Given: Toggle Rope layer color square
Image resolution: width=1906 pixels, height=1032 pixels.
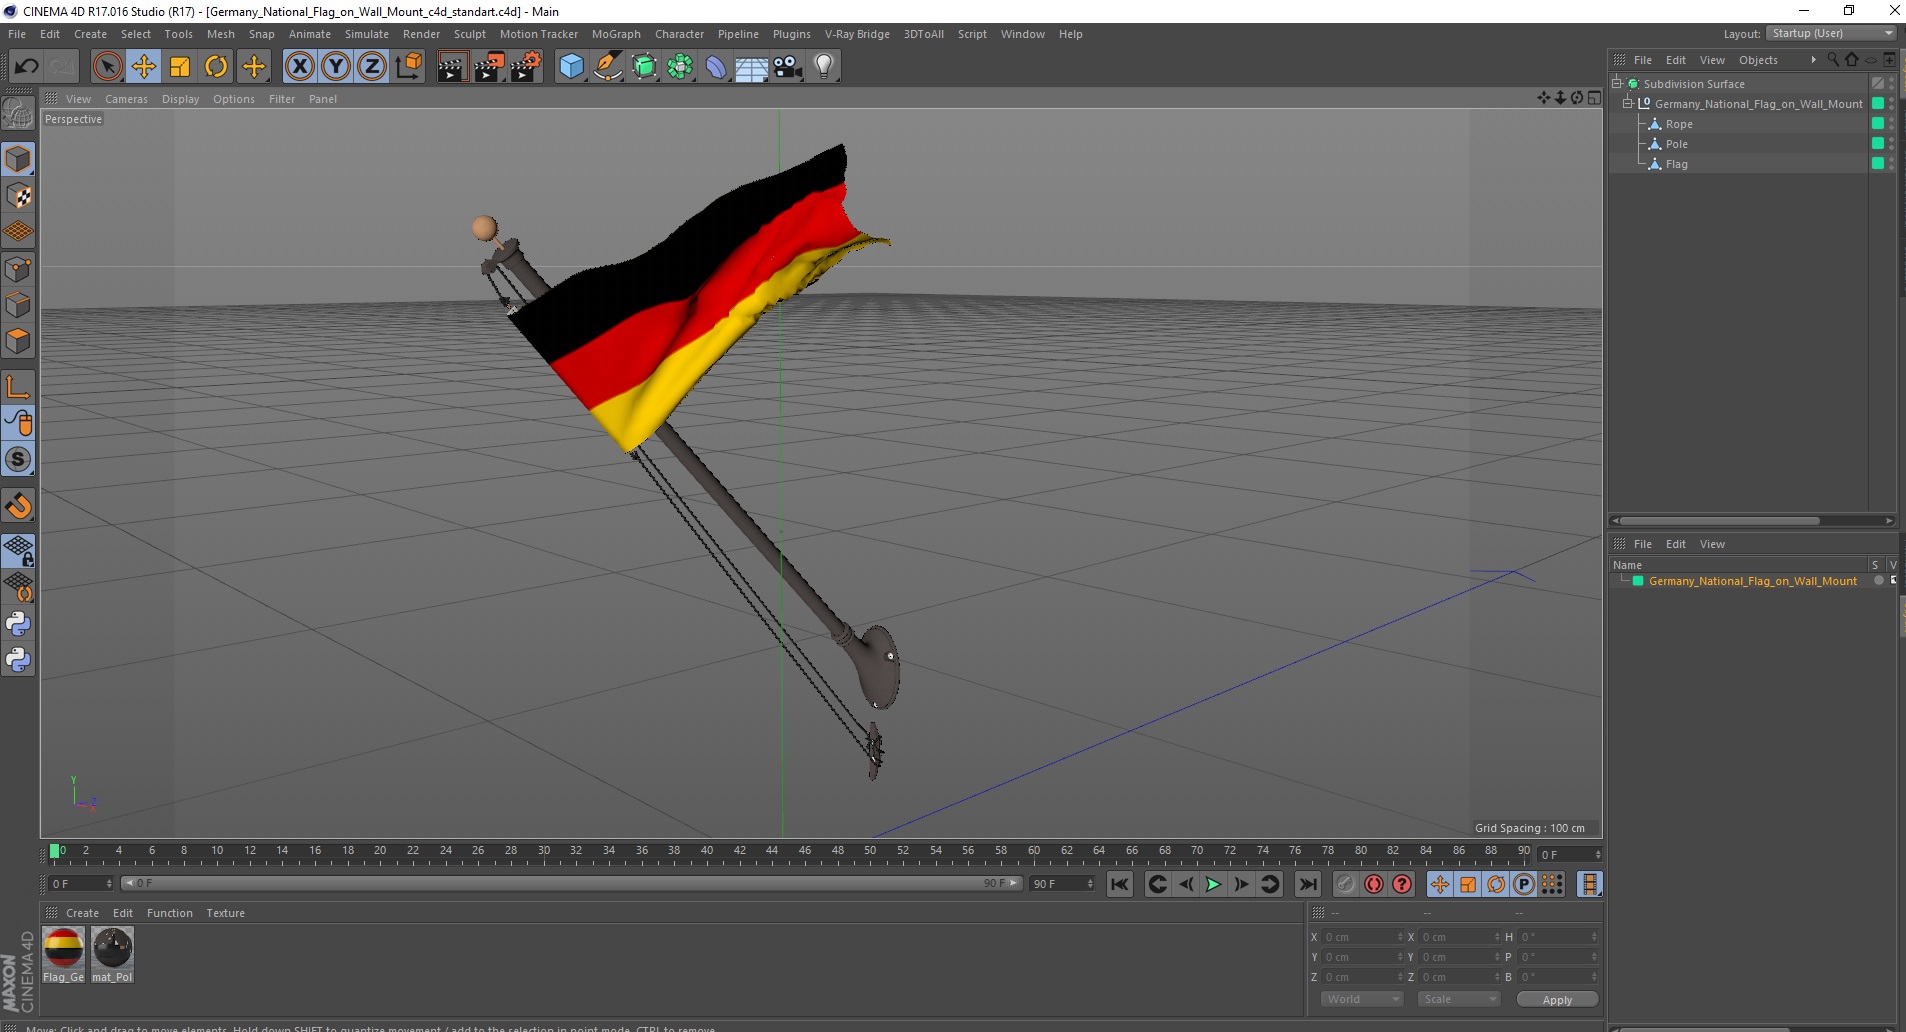Looking at the screenshot, I should (1878, 124).
